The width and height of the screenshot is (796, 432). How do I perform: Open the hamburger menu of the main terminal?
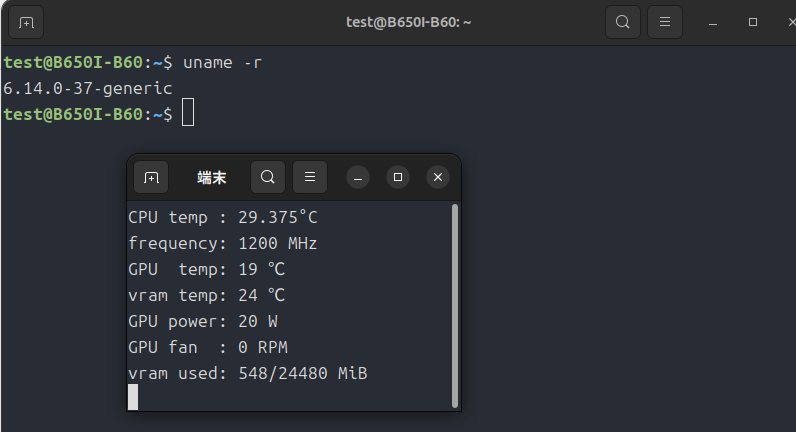665,21
